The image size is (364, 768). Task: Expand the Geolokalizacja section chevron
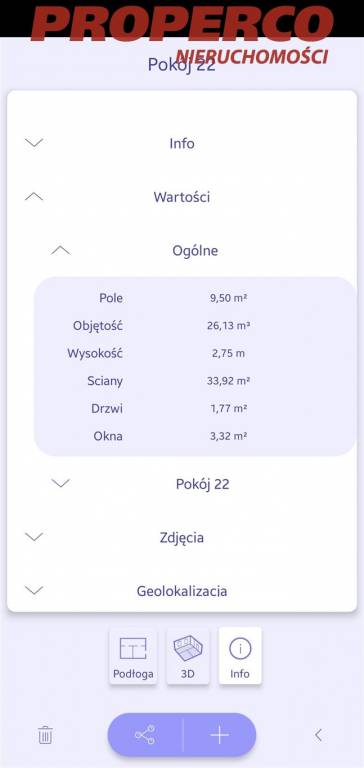point(34,590)
